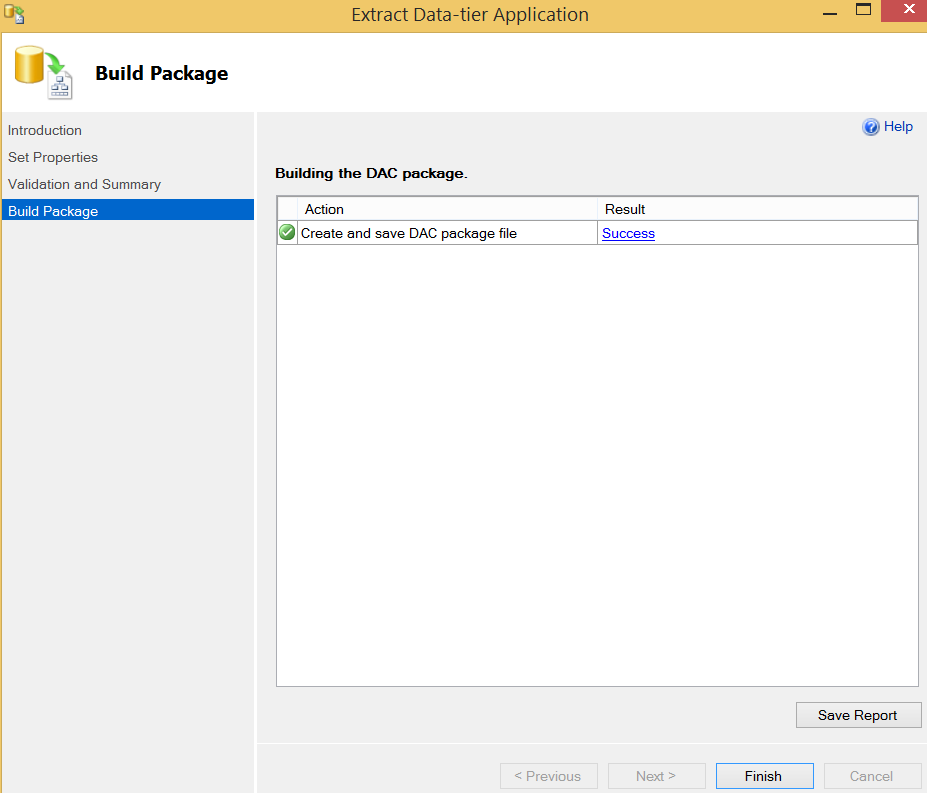This screenshot has width=927, height=793.
Task: Open the Help link
Action: coord(898,127)
